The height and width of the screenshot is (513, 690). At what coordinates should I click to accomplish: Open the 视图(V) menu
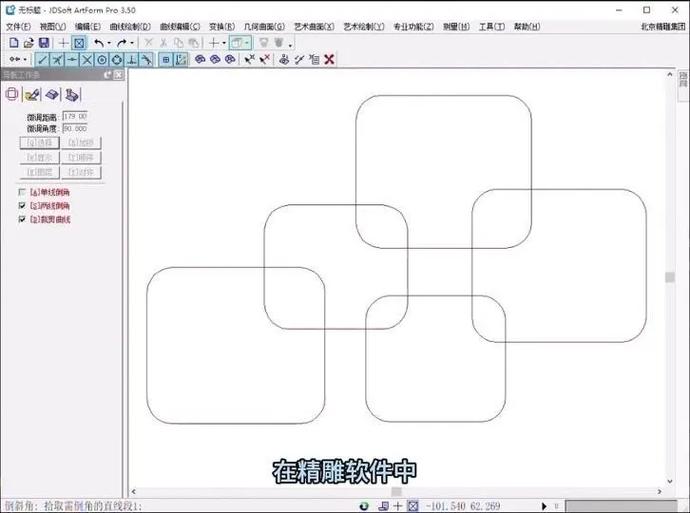[53, 27]
